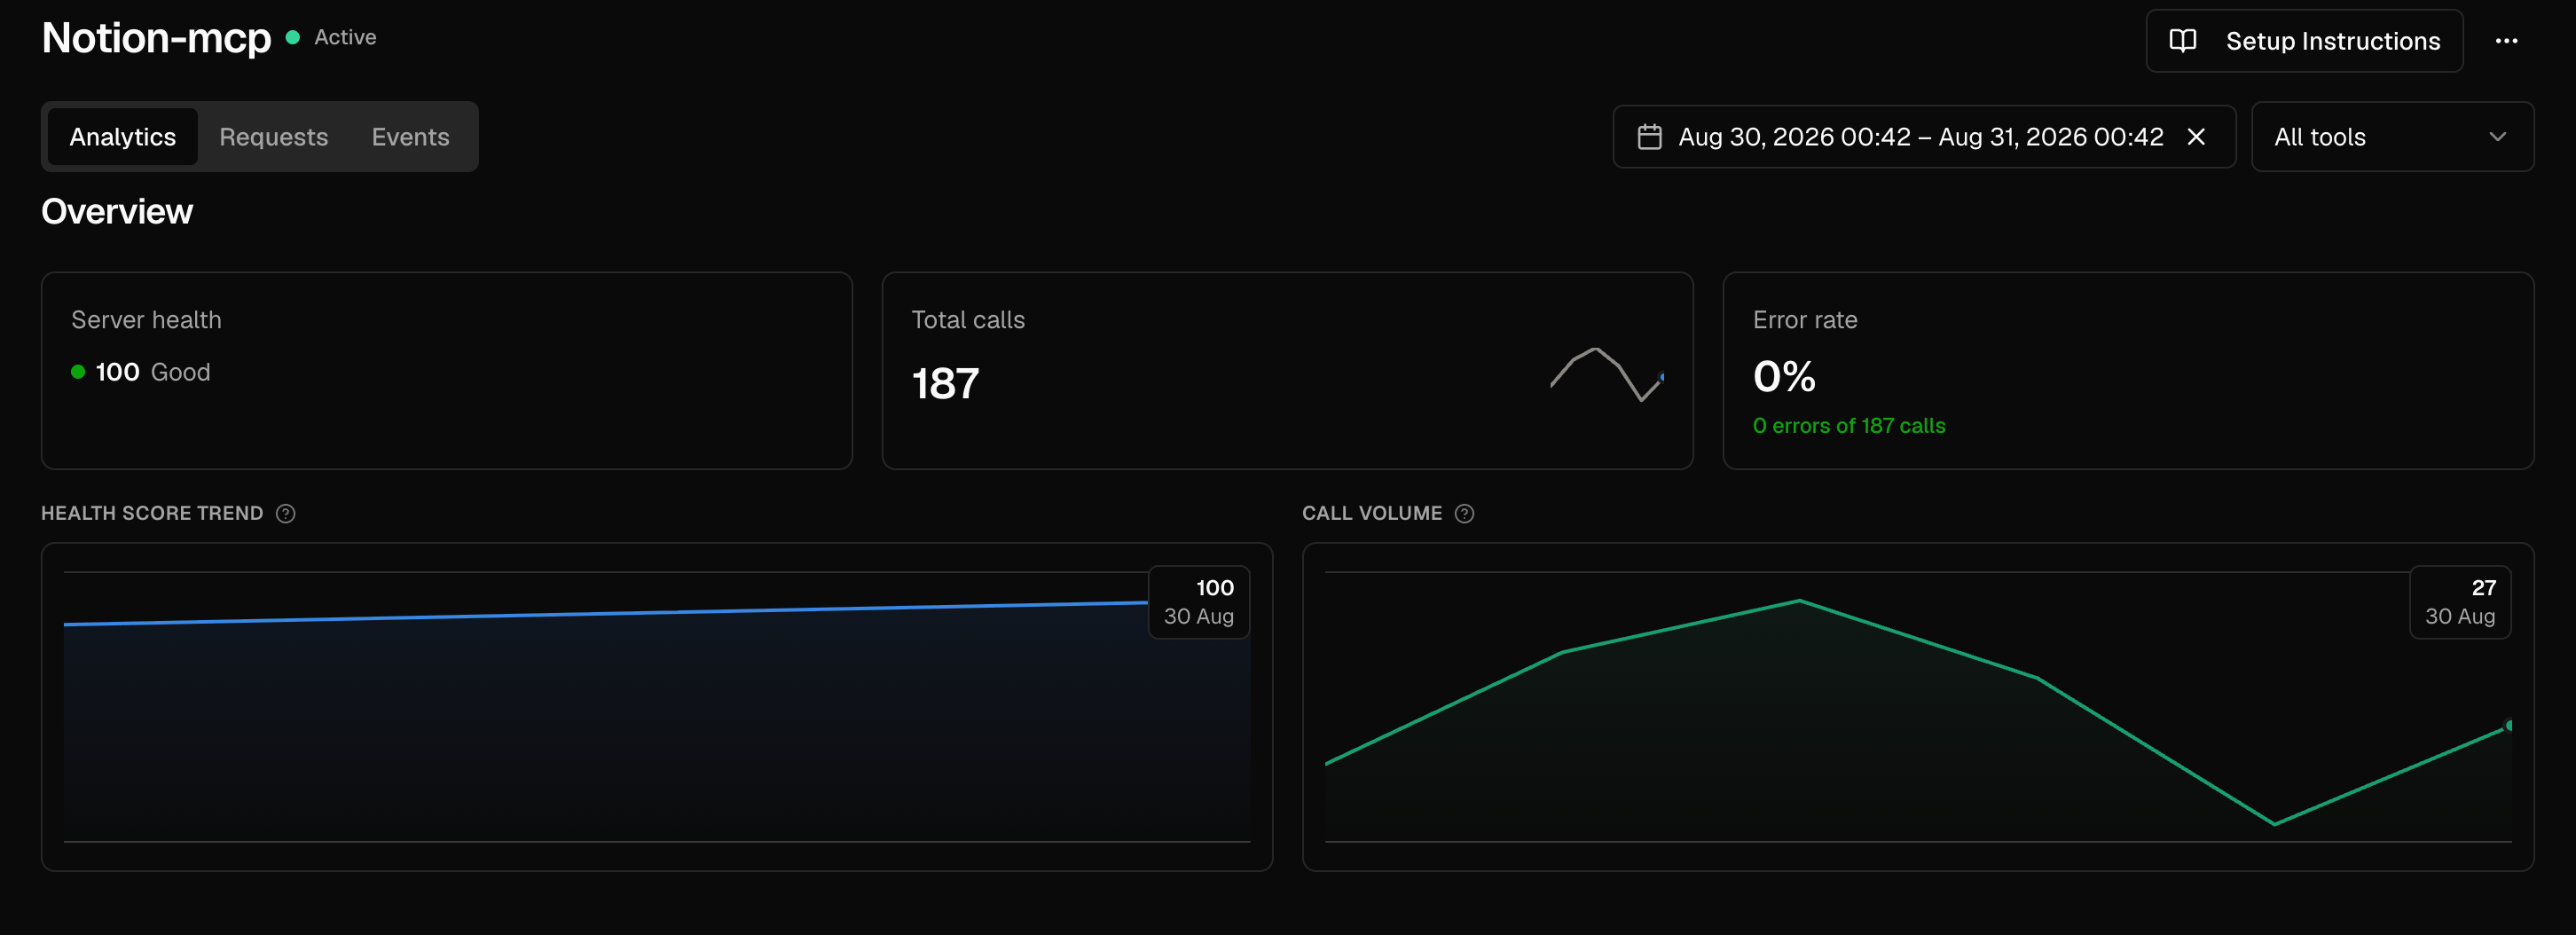This screenshot has height=935, width=2576.
Task: Click the Call volume tooltip showing 27
Action: 2459,602
